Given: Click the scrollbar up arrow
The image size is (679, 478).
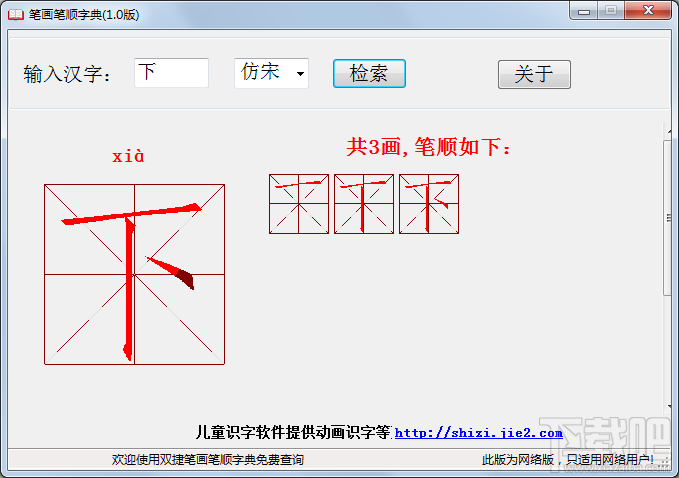Looking at the screenshot, I should pos(668,128).
